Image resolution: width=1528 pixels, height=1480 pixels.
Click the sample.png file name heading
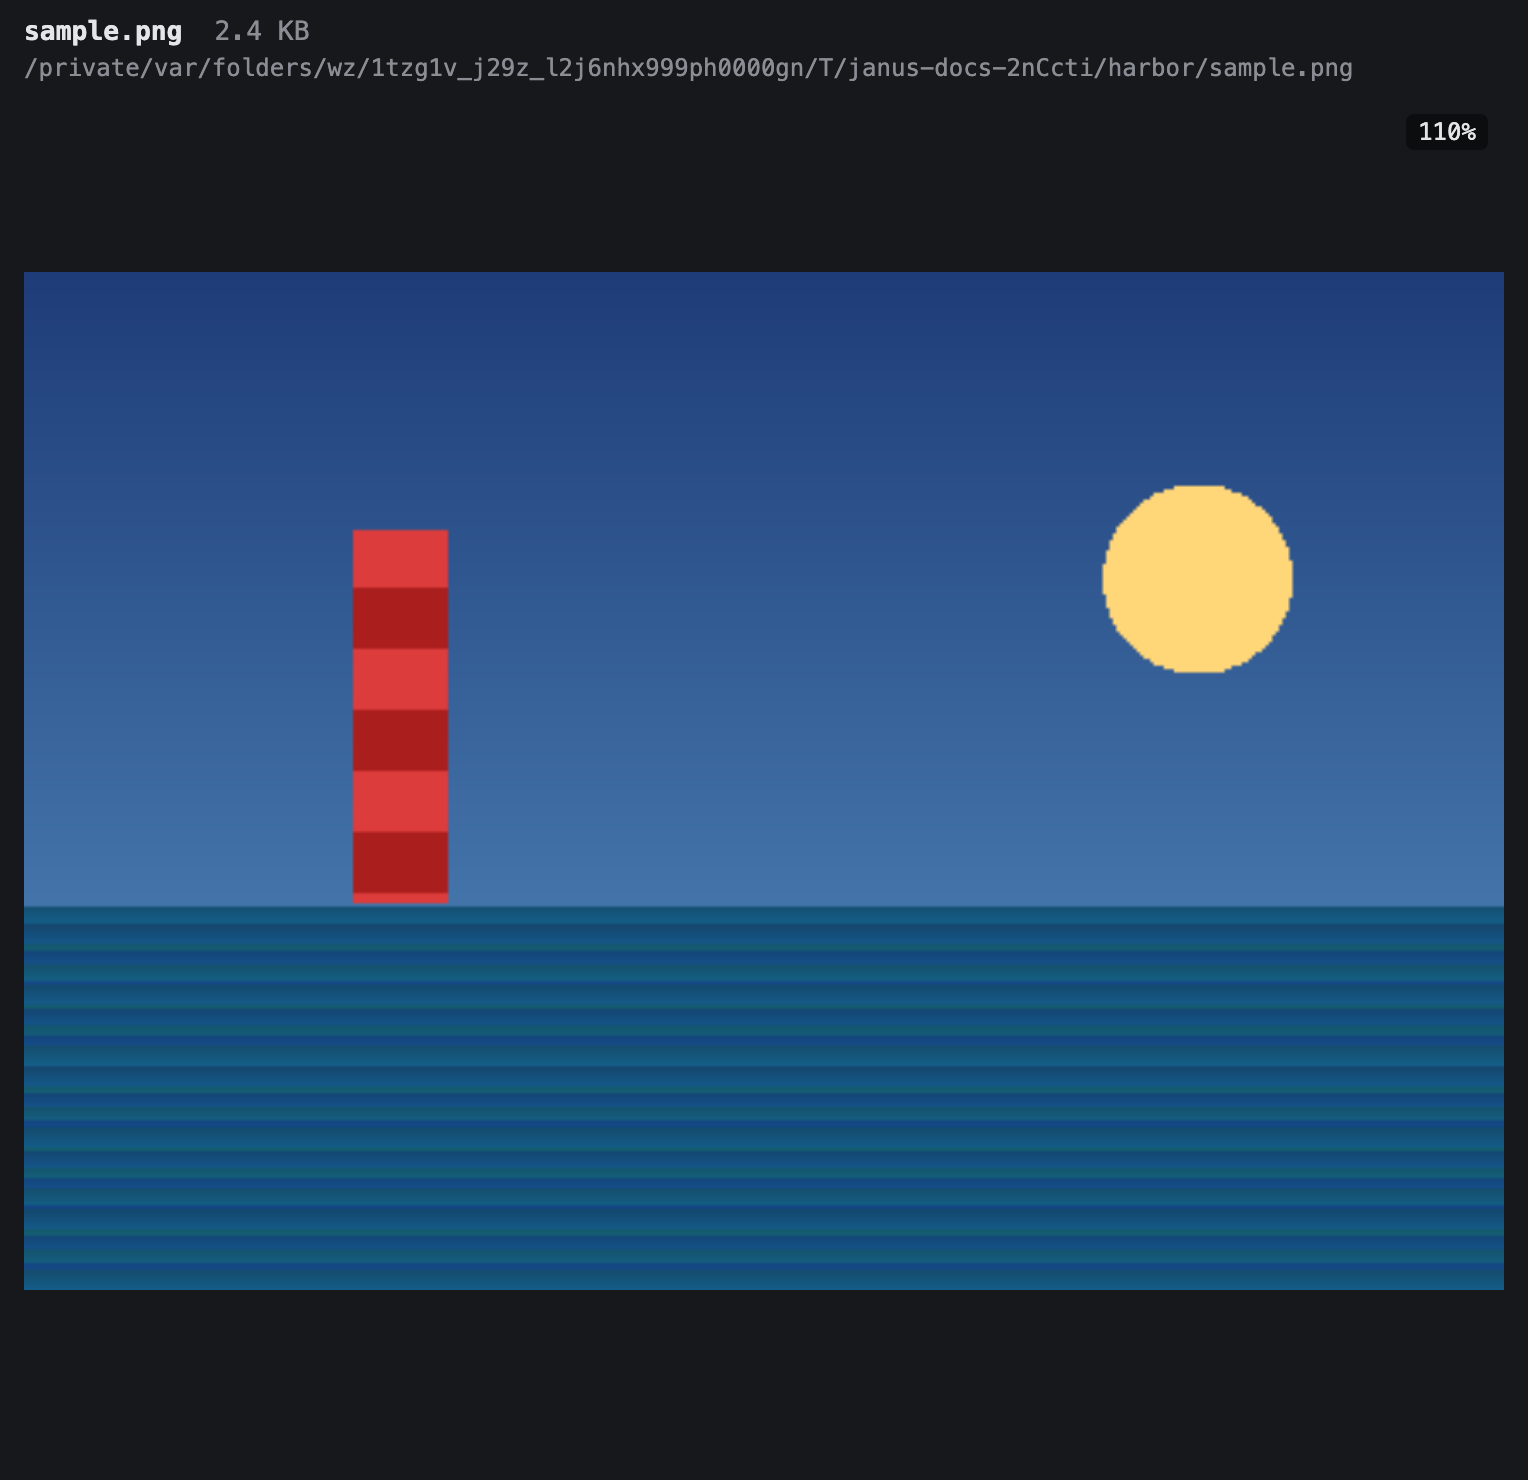pos(103,31)
